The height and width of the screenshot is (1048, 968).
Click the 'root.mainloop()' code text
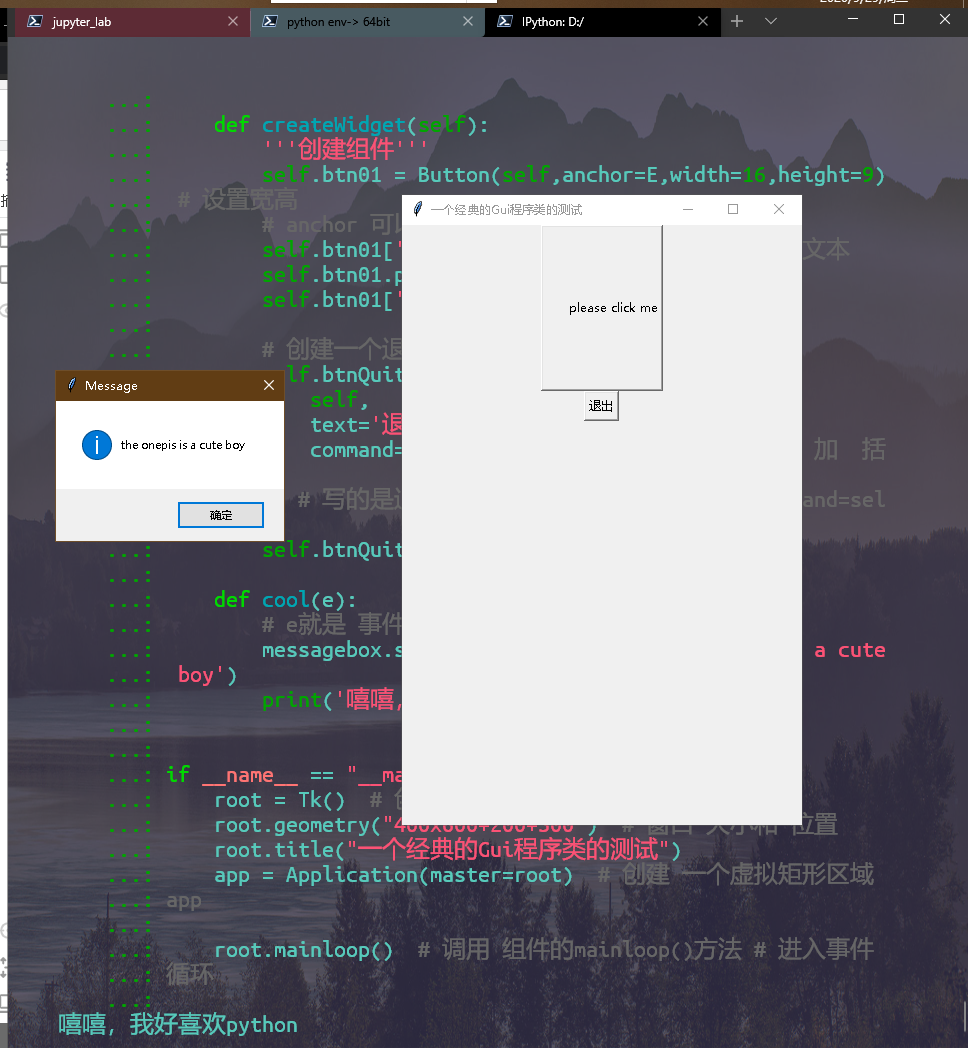(304, 950)
